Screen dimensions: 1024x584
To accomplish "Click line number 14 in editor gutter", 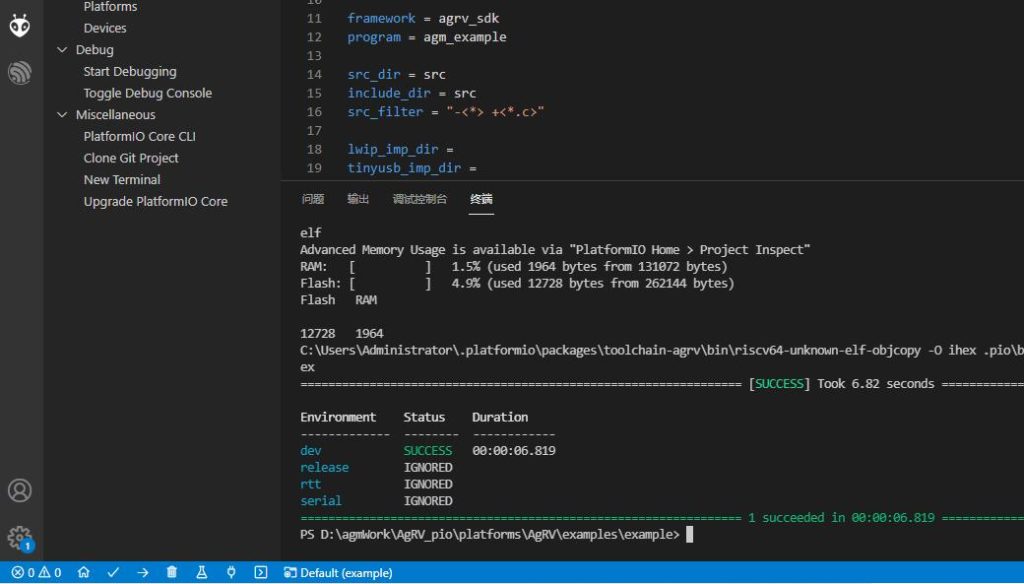I will [314, 74].
